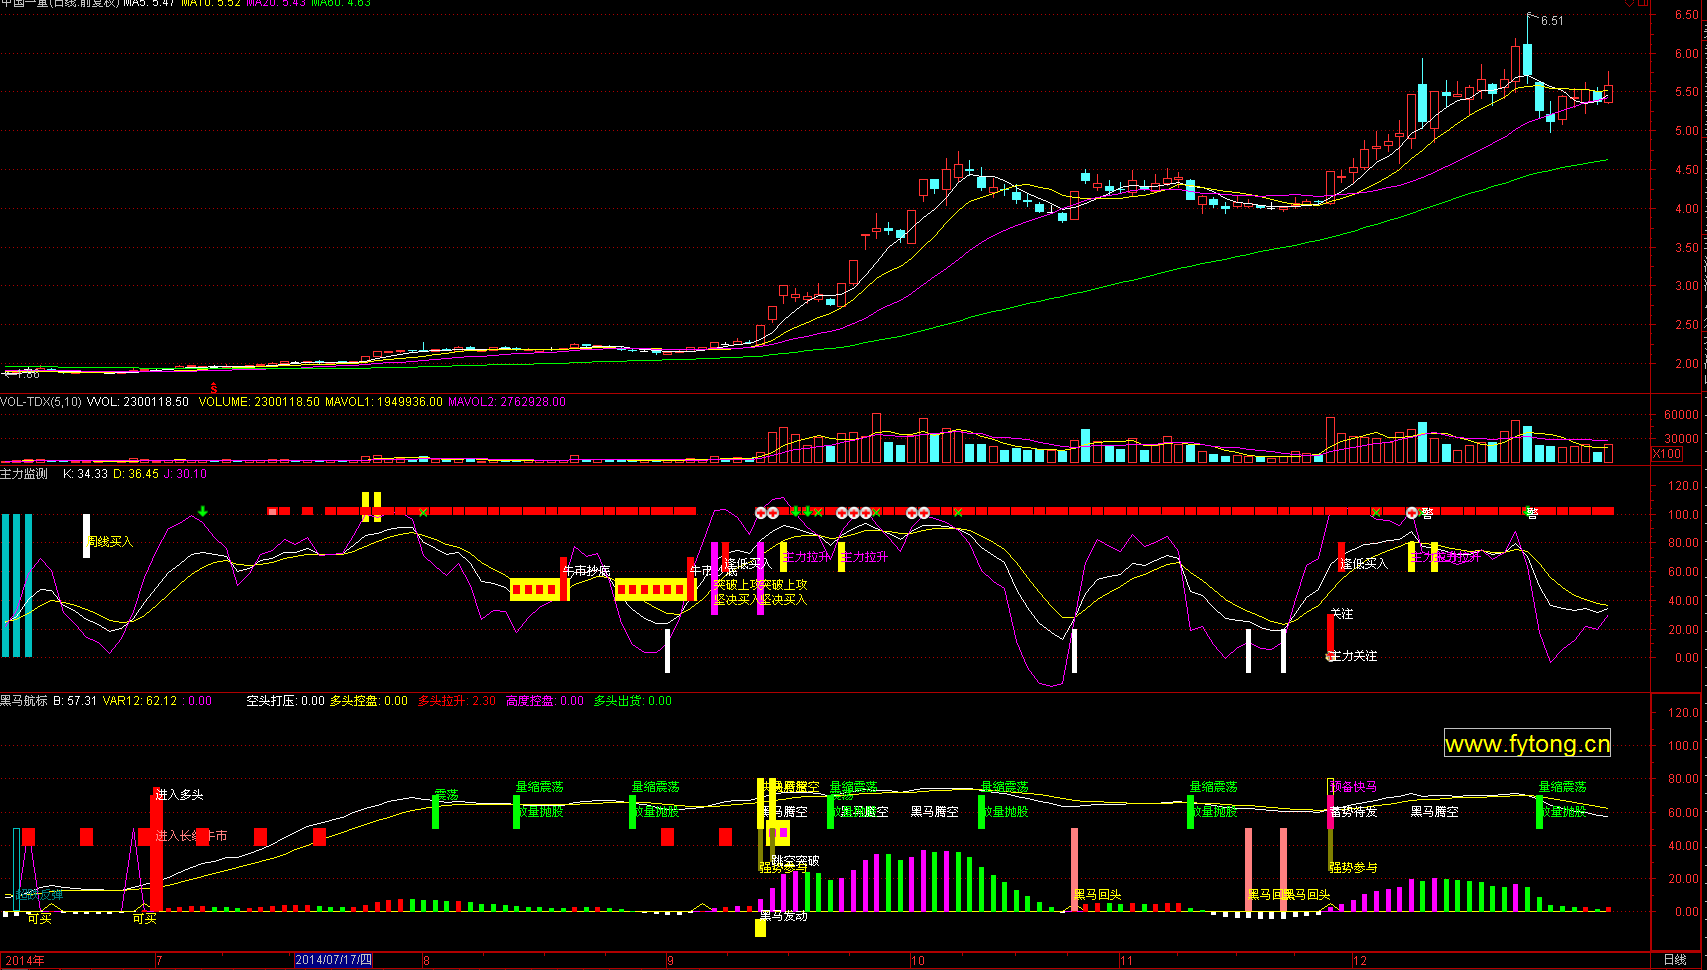1707x970 pixels.
Task: Jump to month 9 on the time axis
Action: [670, 960]
